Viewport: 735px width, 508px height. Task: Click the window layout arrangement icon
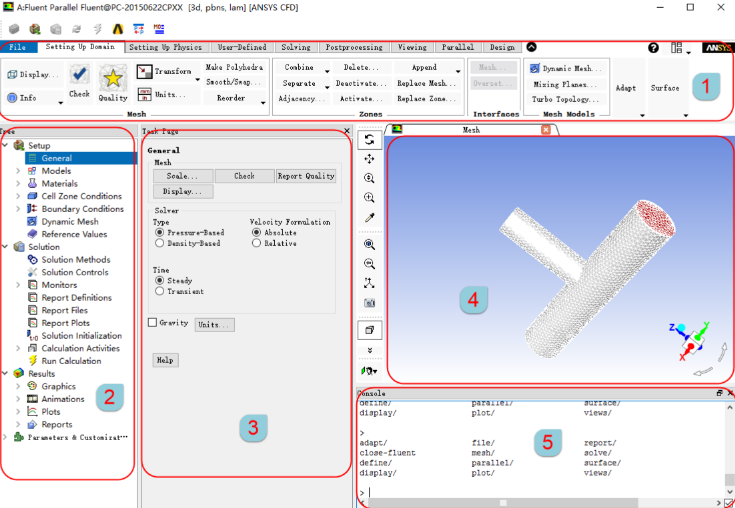click(676, 47)
